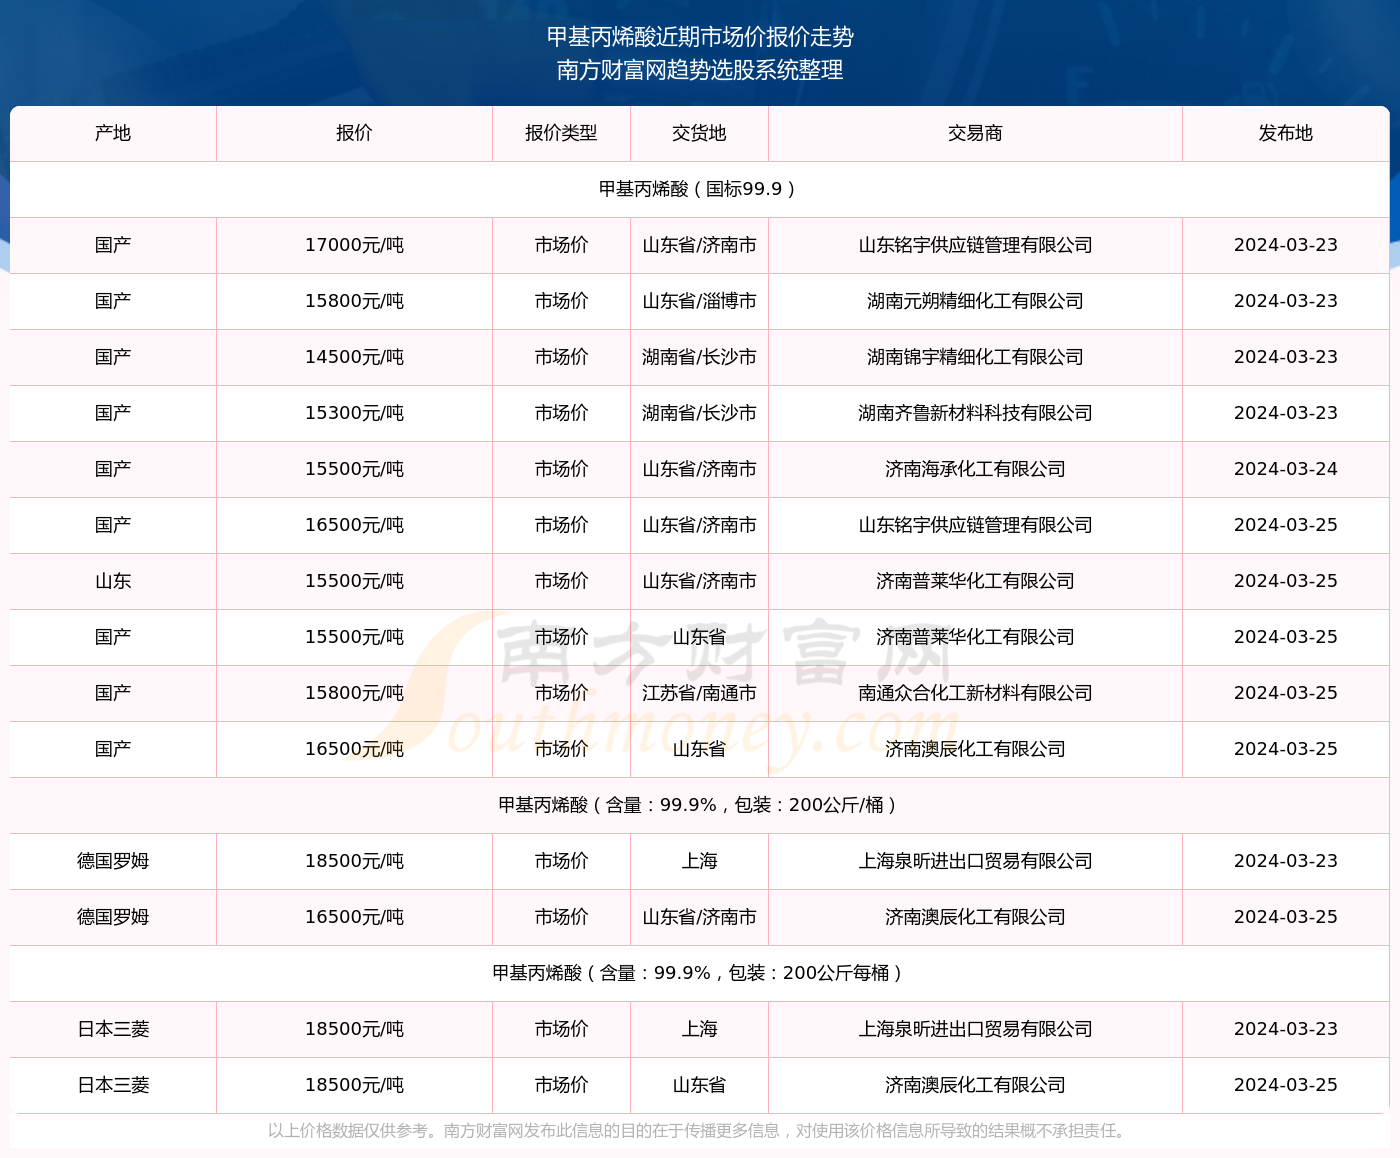This screenshot has height=1158, width=1400.
Task: Click section heading with 200公斤/桶
Action: click(x=699, y=805)
